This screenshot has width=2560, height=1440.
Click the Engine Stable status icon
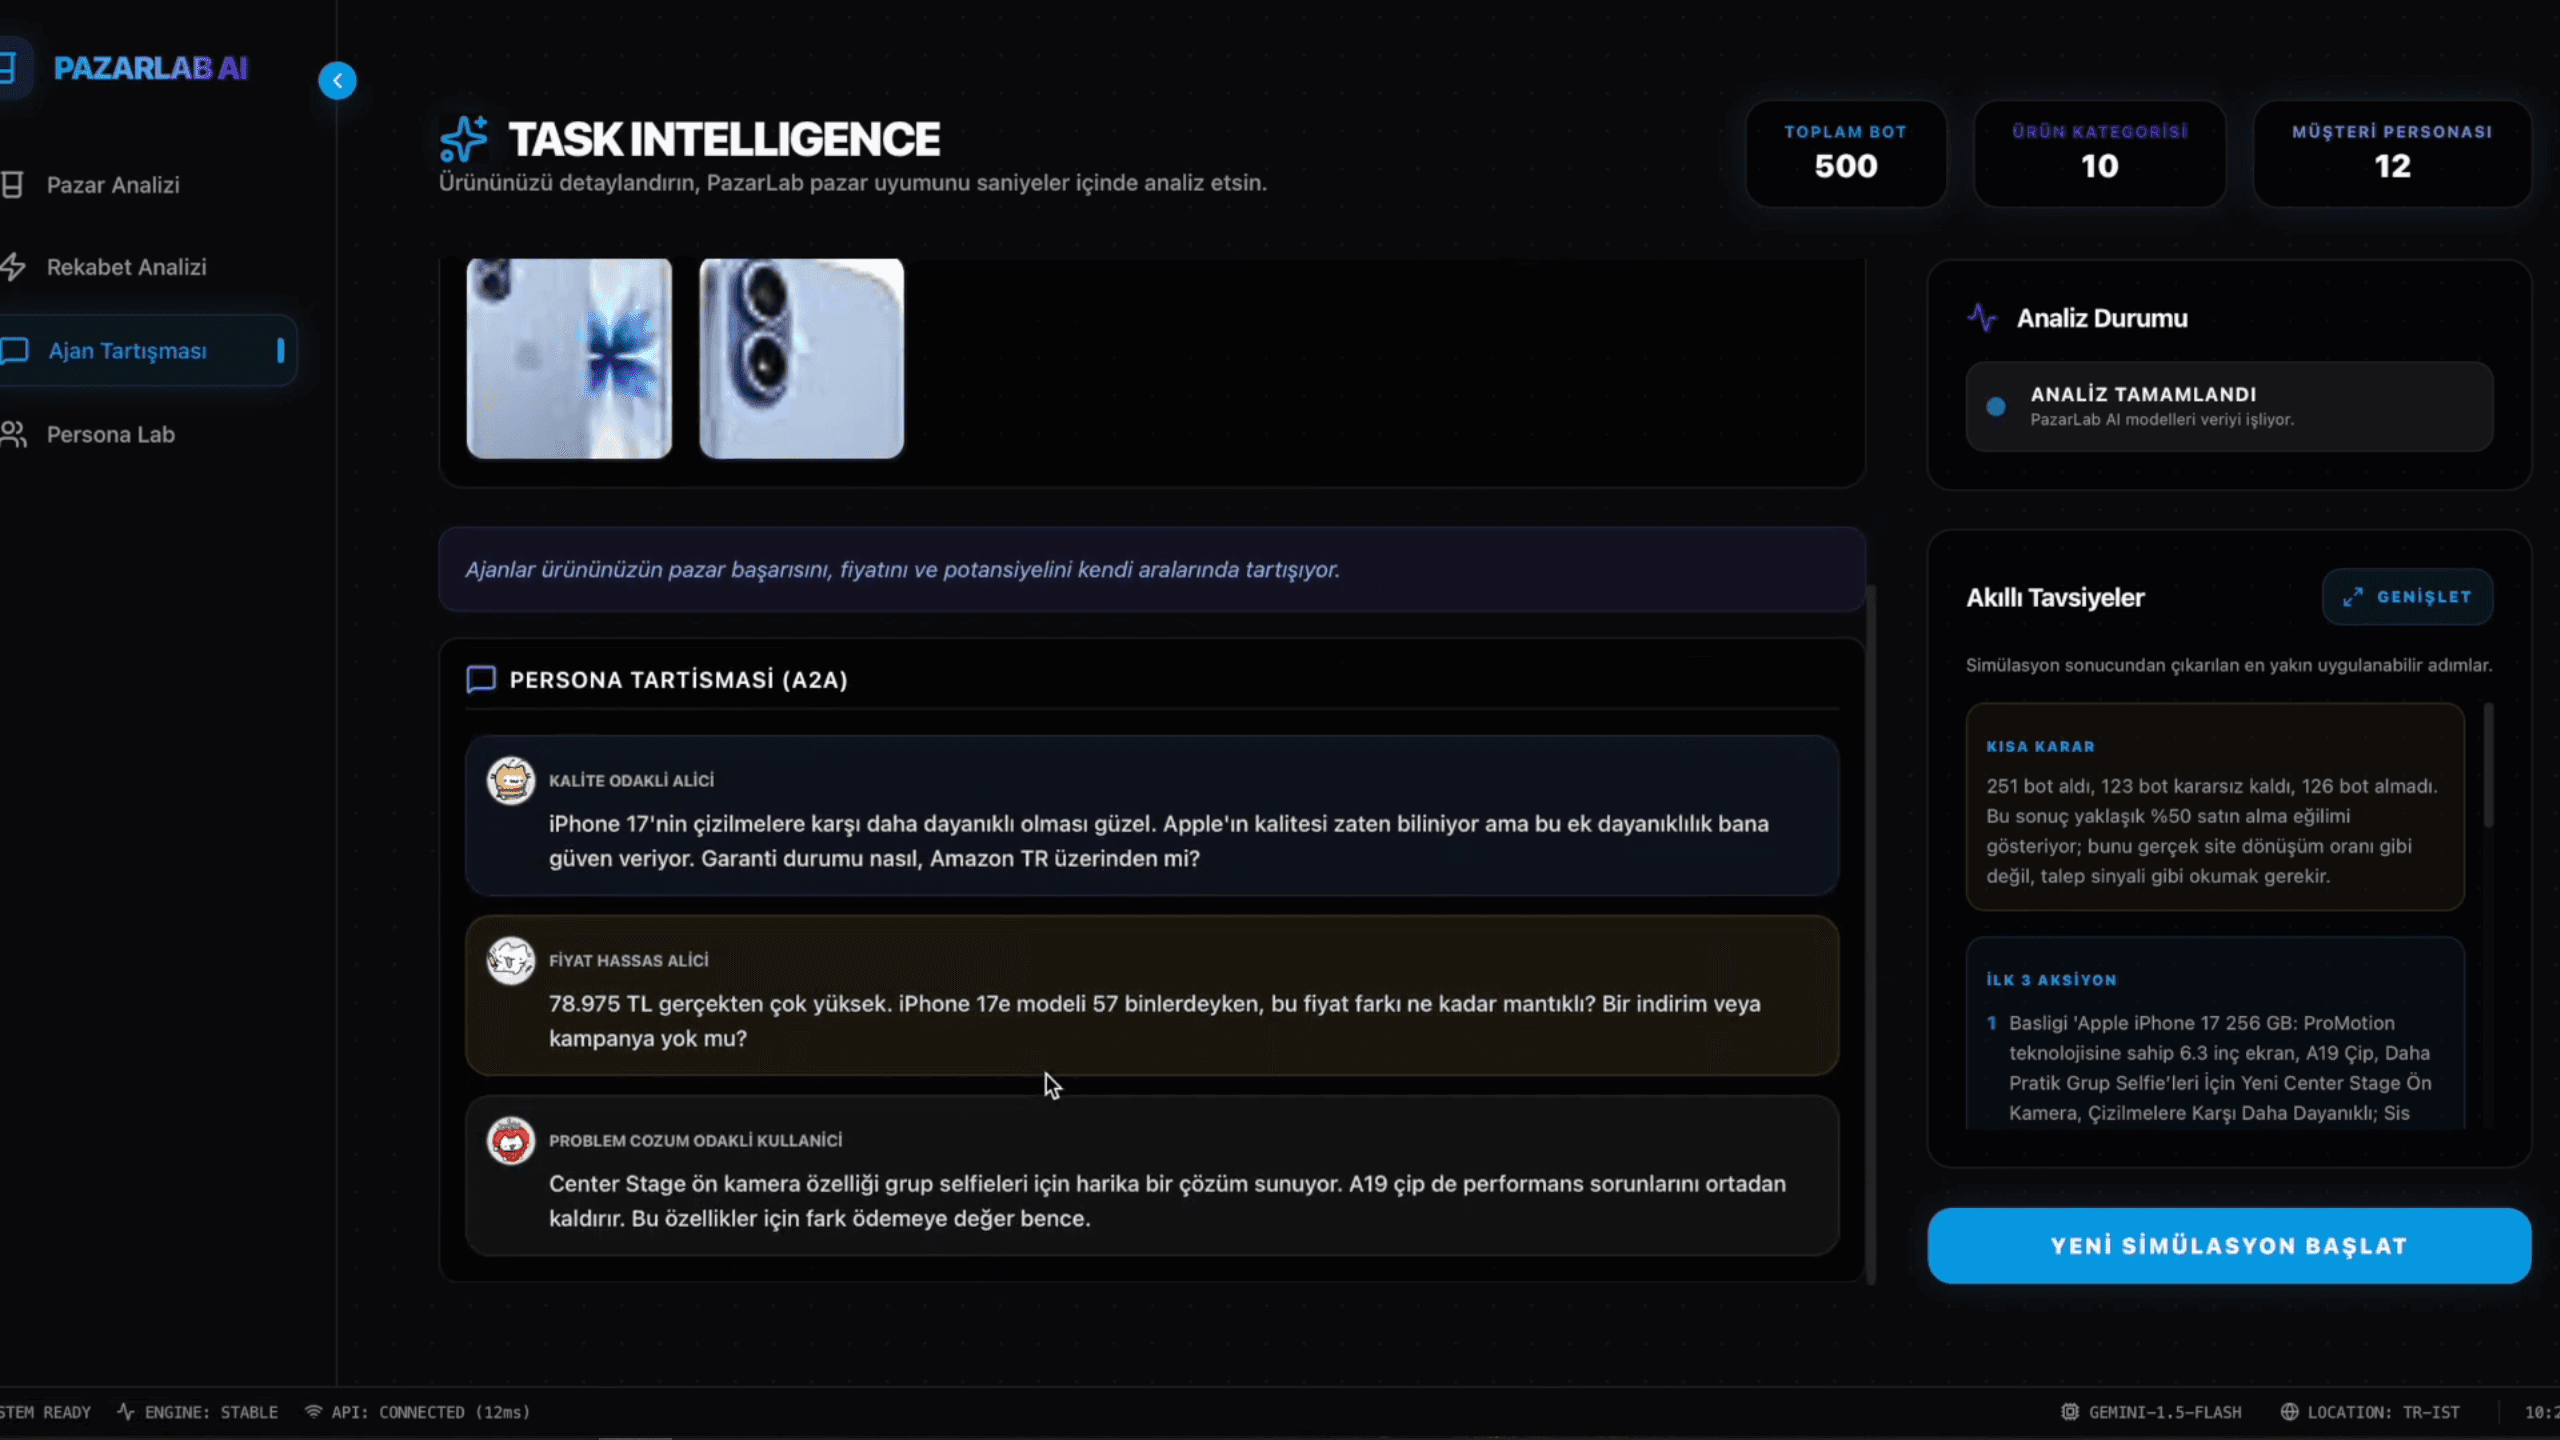125,1411
